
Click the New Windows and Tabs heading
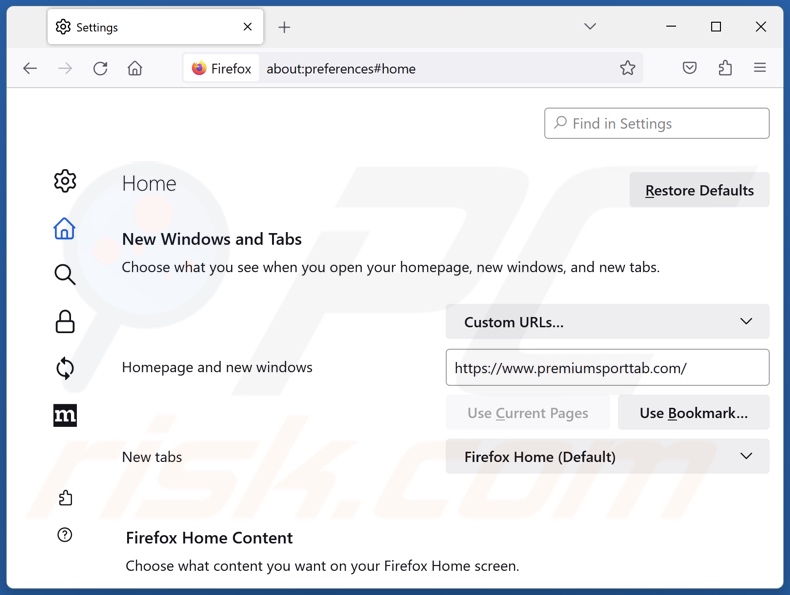click(212, 239)
